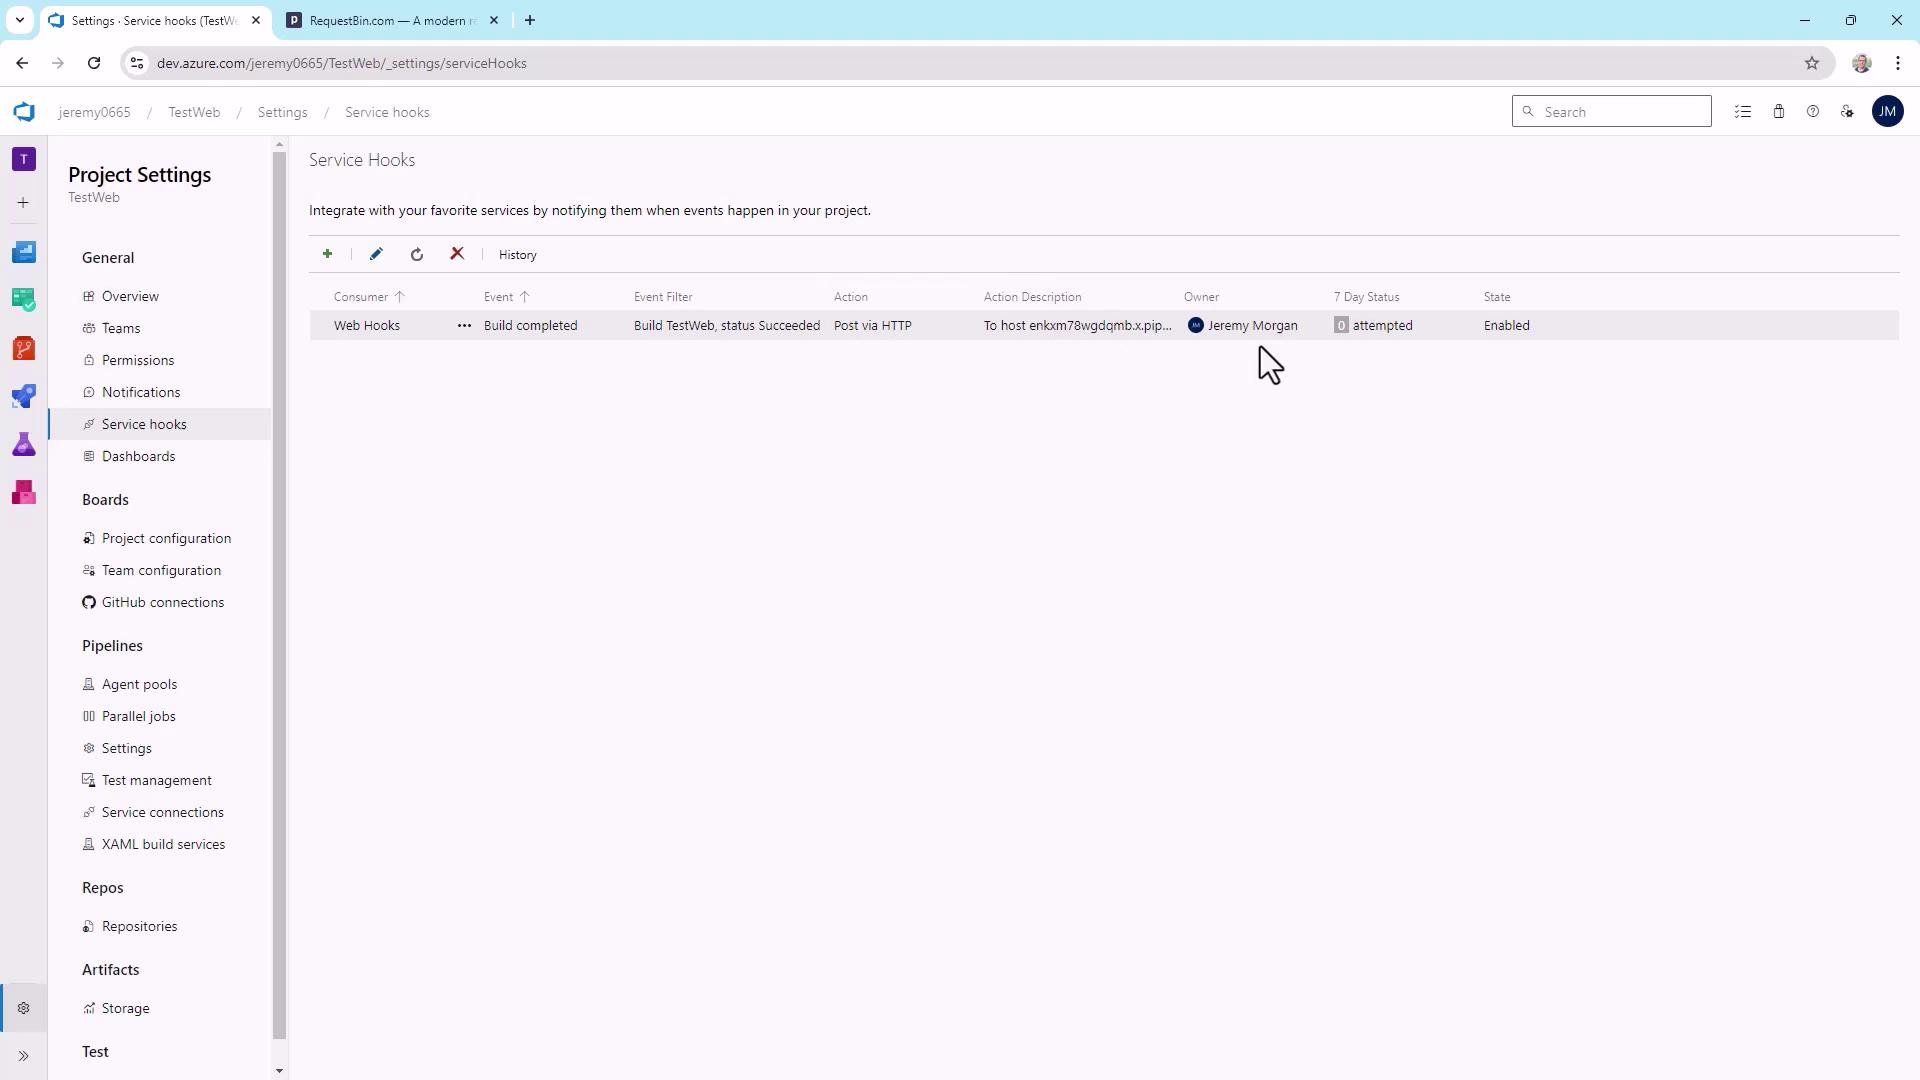Edit the selected subscription with pencil icon
This screenshot has width=1920, height=1080.
click(x=376, y=254)
